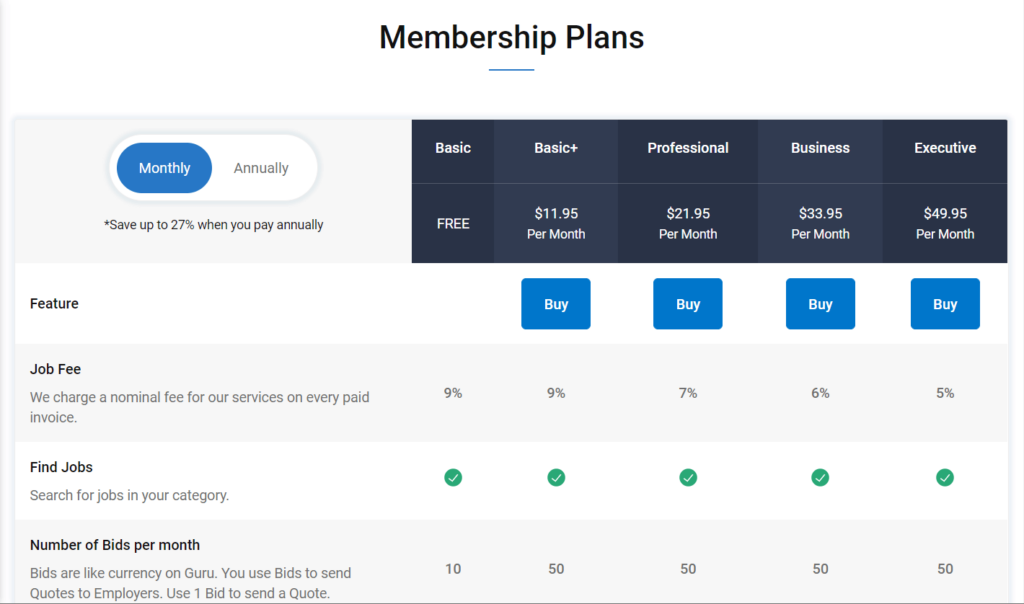Click the Find Jobs row title

(x=61, y=467)
